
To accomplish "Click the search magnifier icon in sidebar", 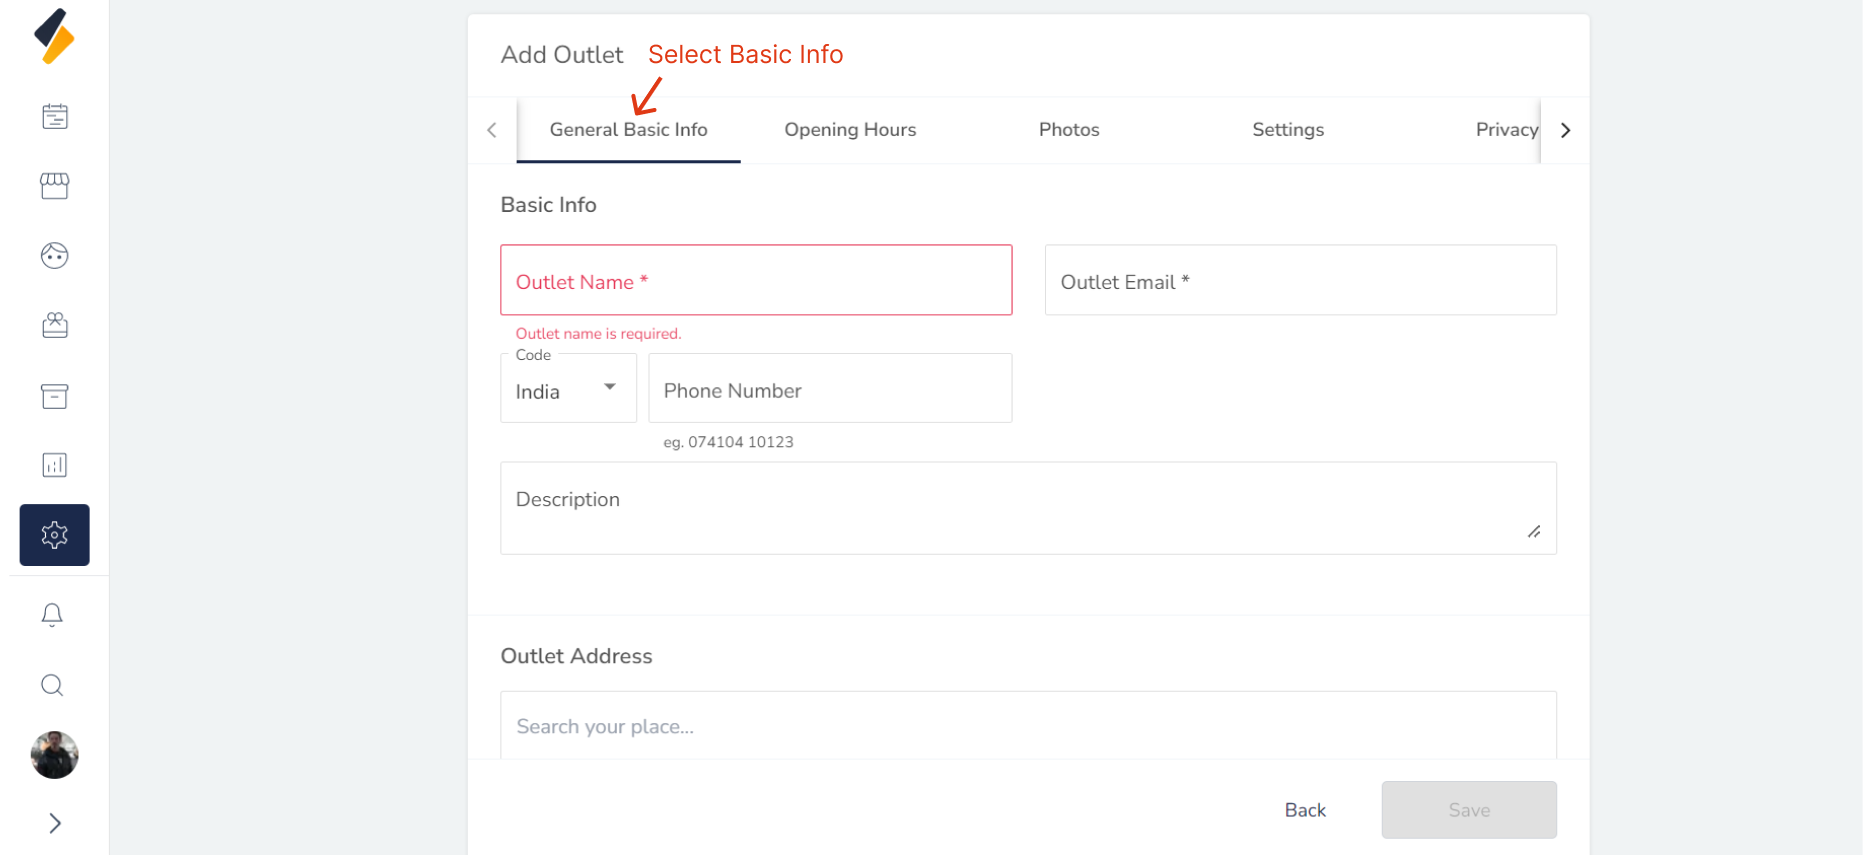I will pyautogui.click(x=52, y=685).
